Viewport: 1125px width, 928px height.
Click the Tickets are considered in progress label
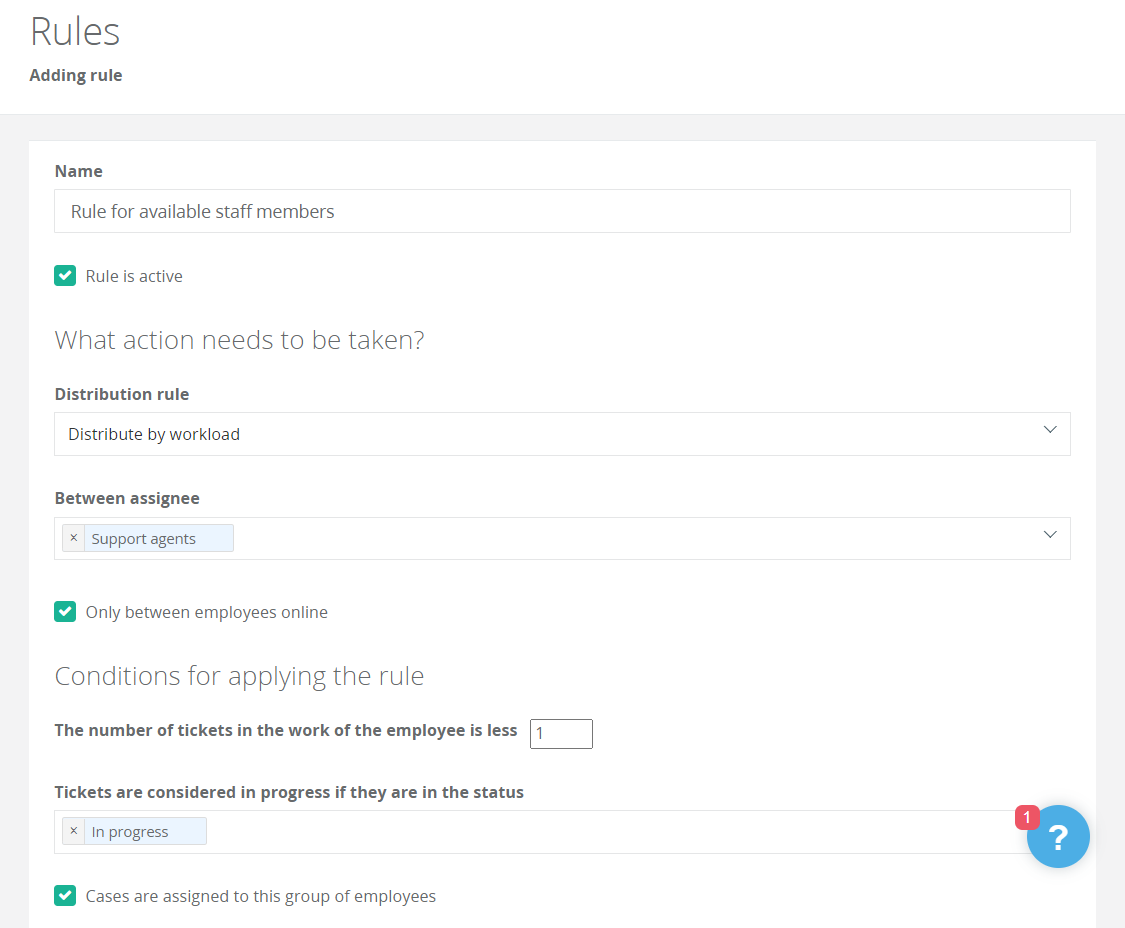click(x=289, y=792)
